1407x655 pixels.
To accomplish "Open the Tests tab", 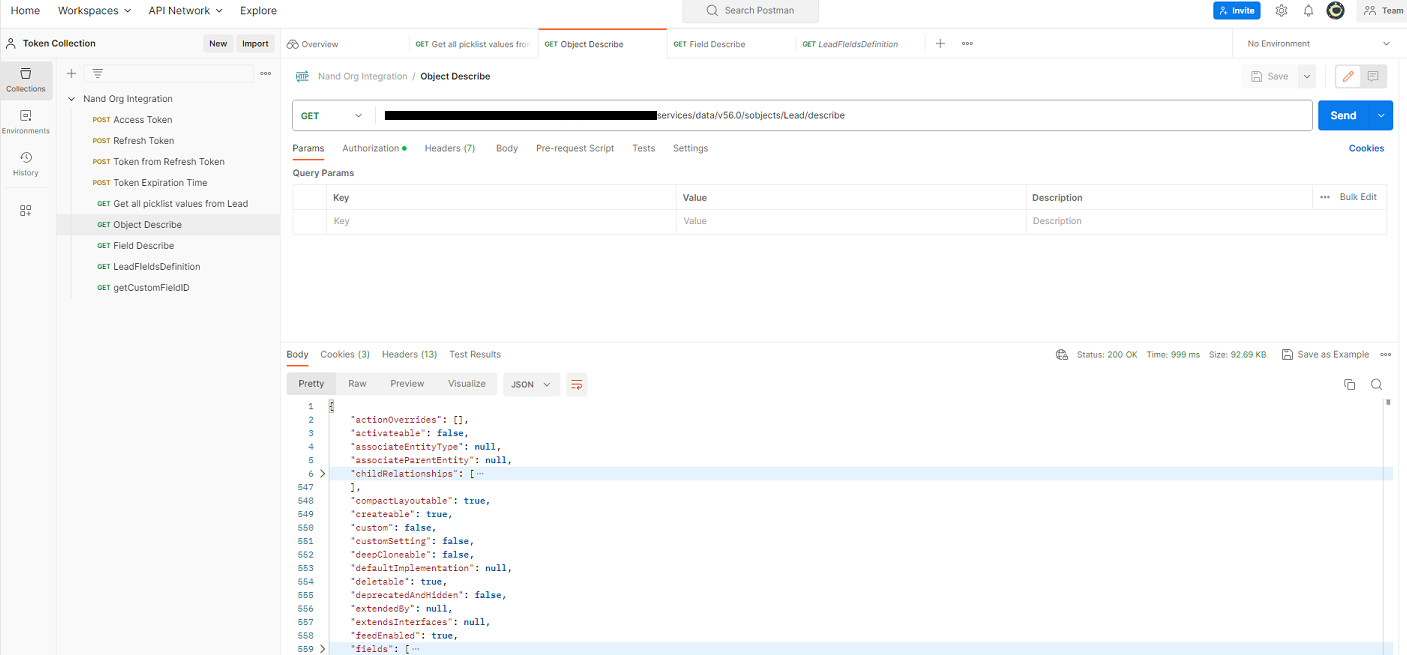I will click(x=644, y=148).
